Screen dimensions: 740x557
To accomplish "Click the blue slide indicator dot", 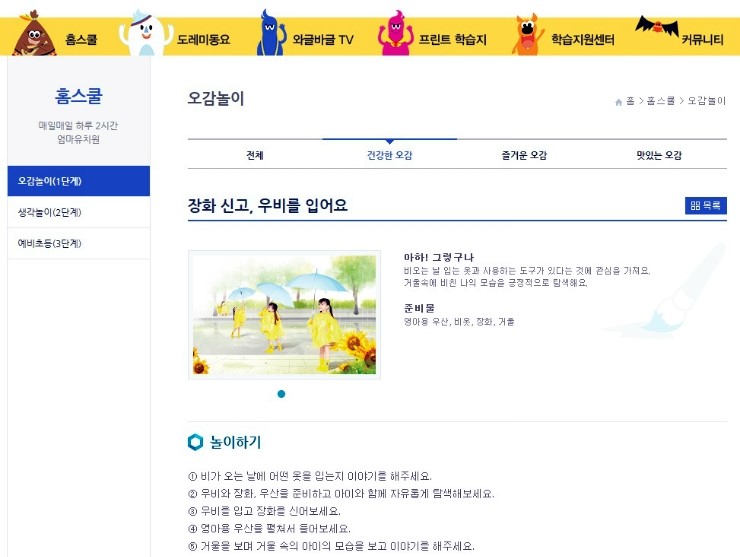I will point(281,394).
